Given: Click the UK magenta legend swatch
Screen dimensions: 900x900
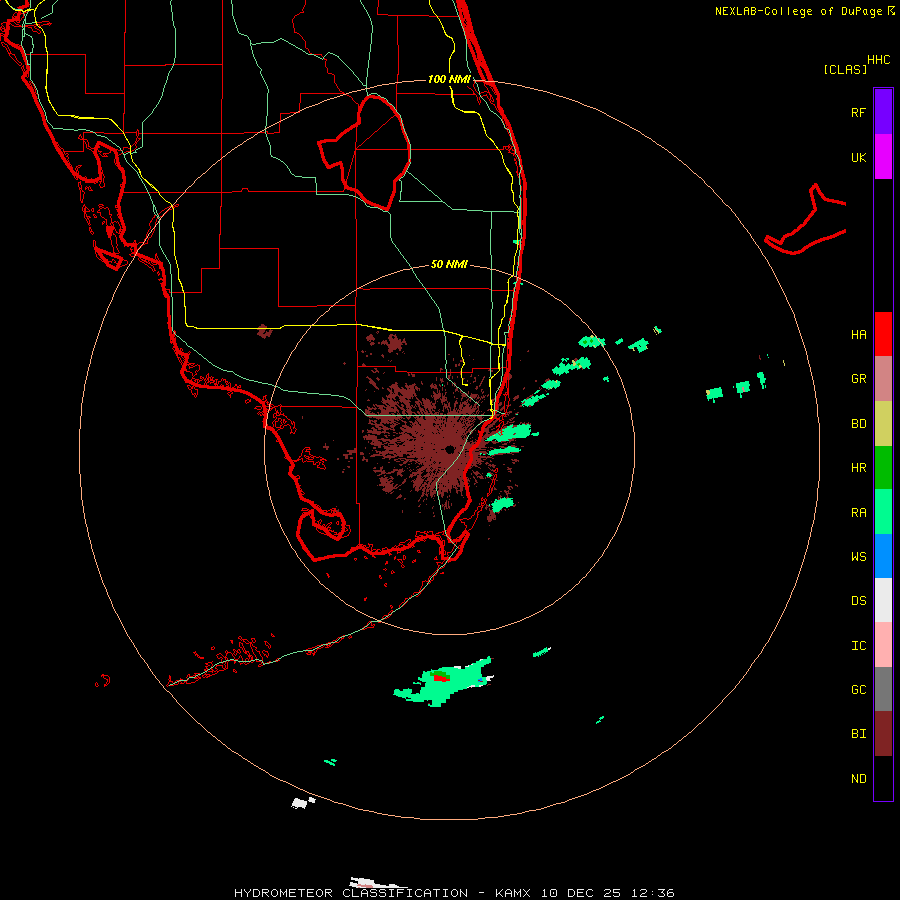Looking at the screenshot, I should [x=883, y=157].
